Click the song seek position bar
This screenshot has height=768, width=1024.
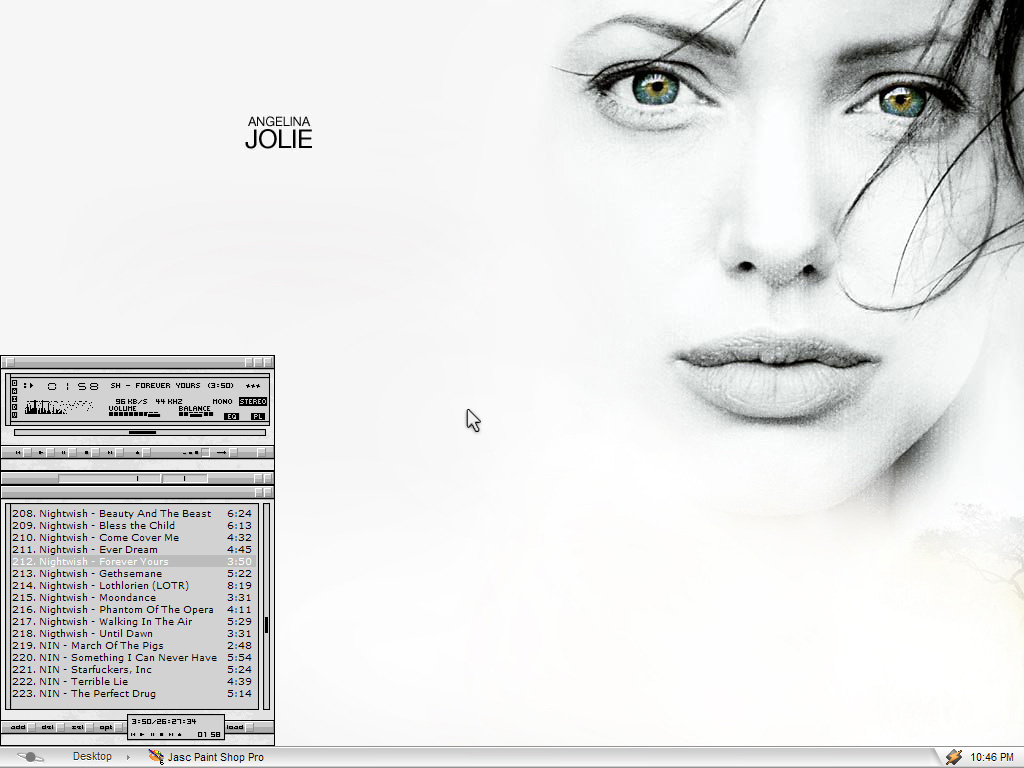click(140, 432)
